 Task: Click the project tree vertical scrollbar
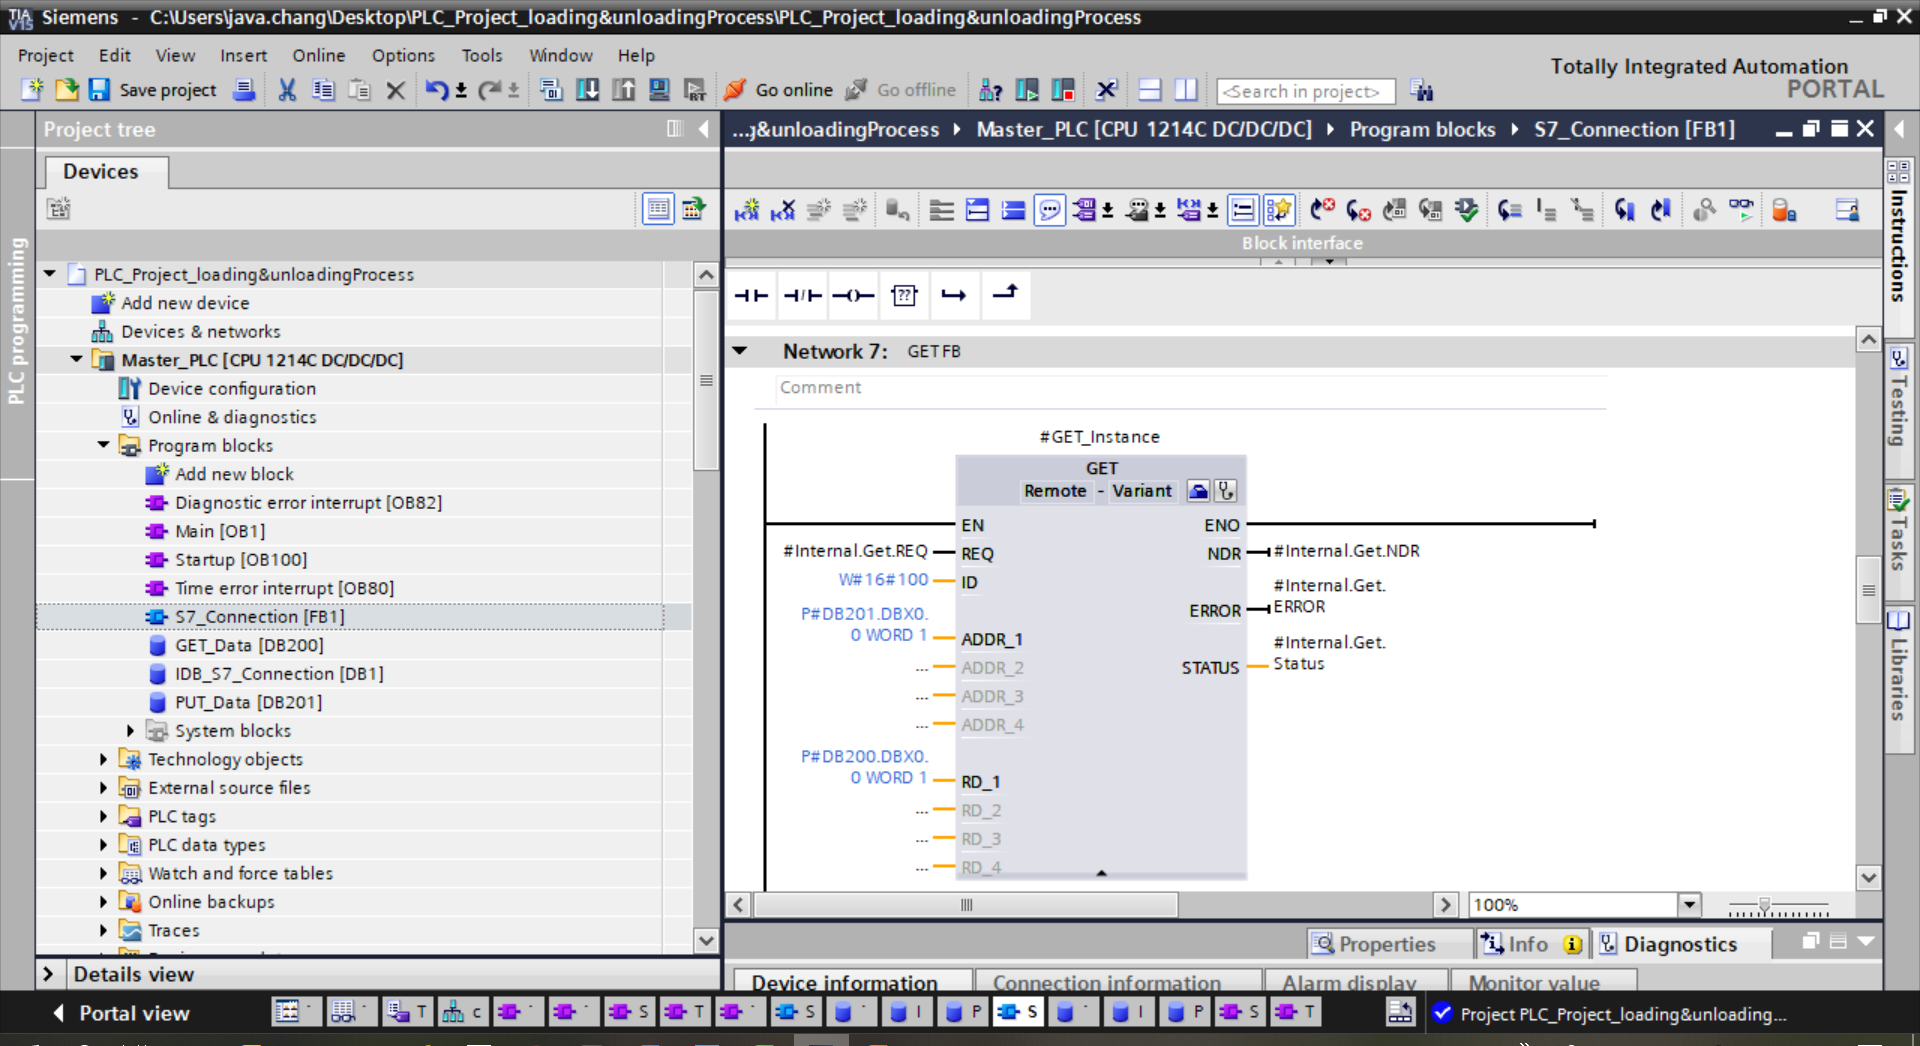point(706,380)
